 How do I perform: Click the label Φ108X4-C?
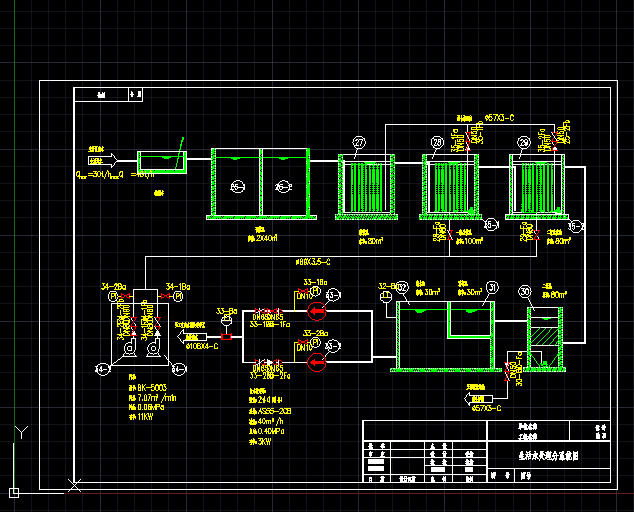pos(202,347)
